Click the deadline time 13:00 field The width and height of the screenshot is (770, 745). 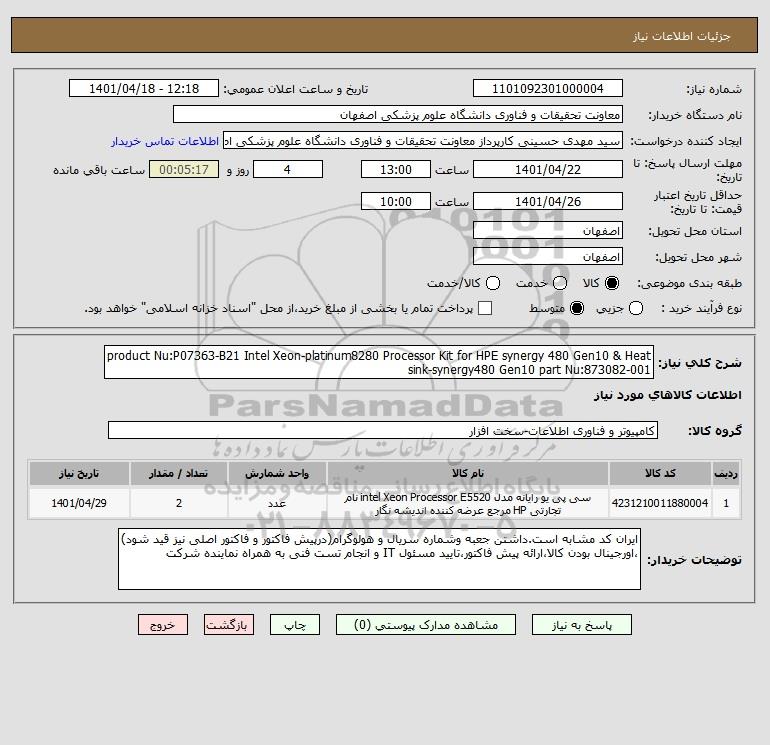396,169
